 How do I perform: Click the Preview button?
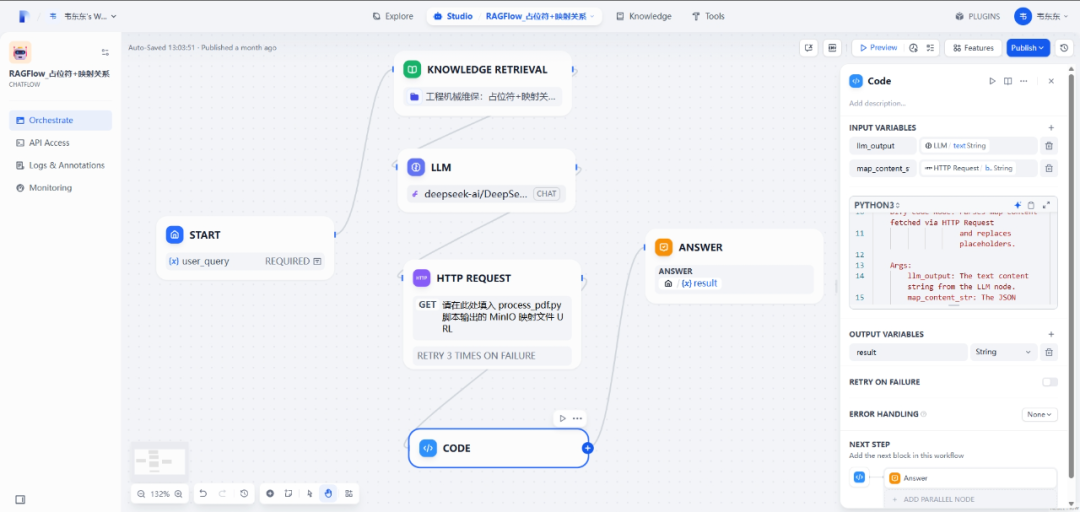(877, 48)
